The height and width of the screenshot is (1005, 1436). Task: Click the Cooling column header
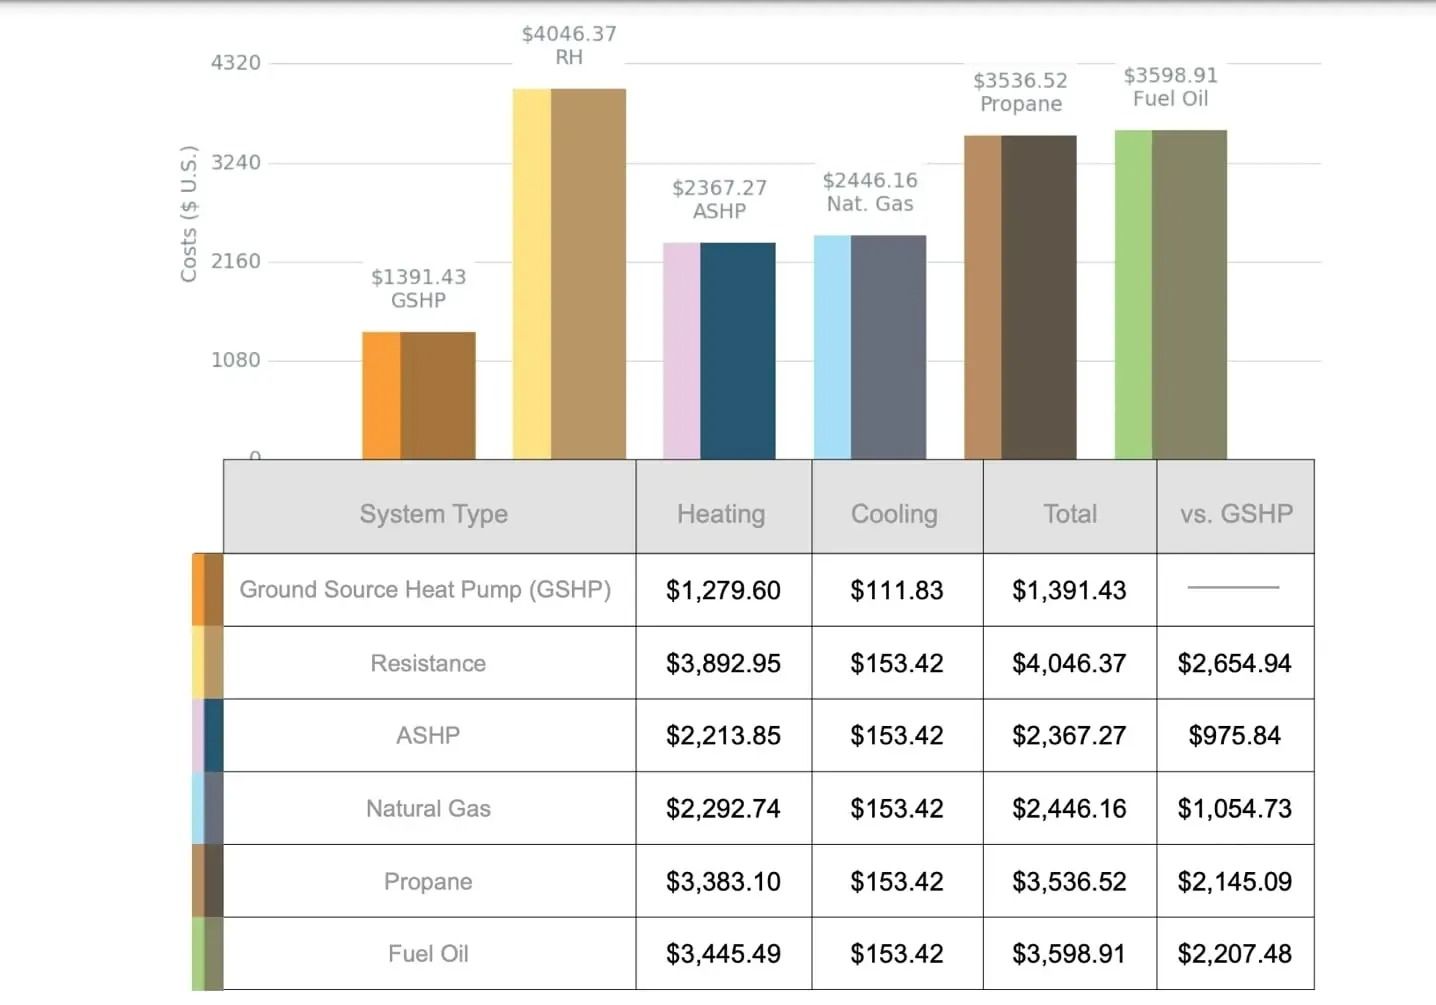point(895,514)
